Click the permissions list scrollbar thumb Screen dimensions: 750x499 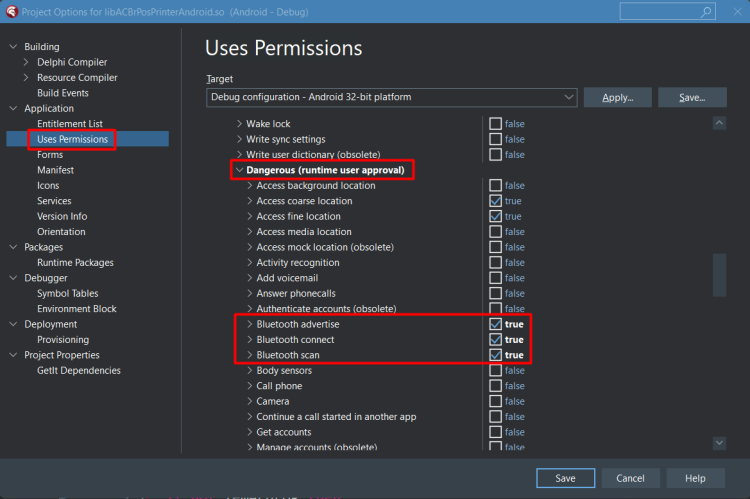(x=719, y=275)
